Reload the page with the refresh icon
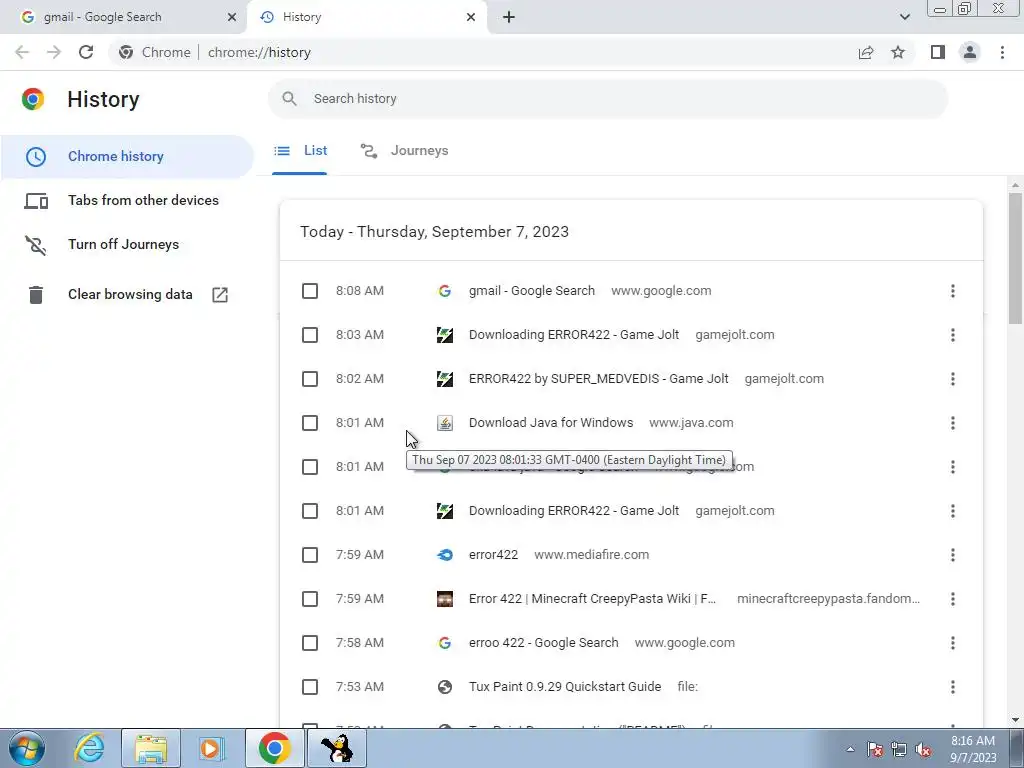The image size is (1024, 768). pyautogui.click(x=86, y=52)
